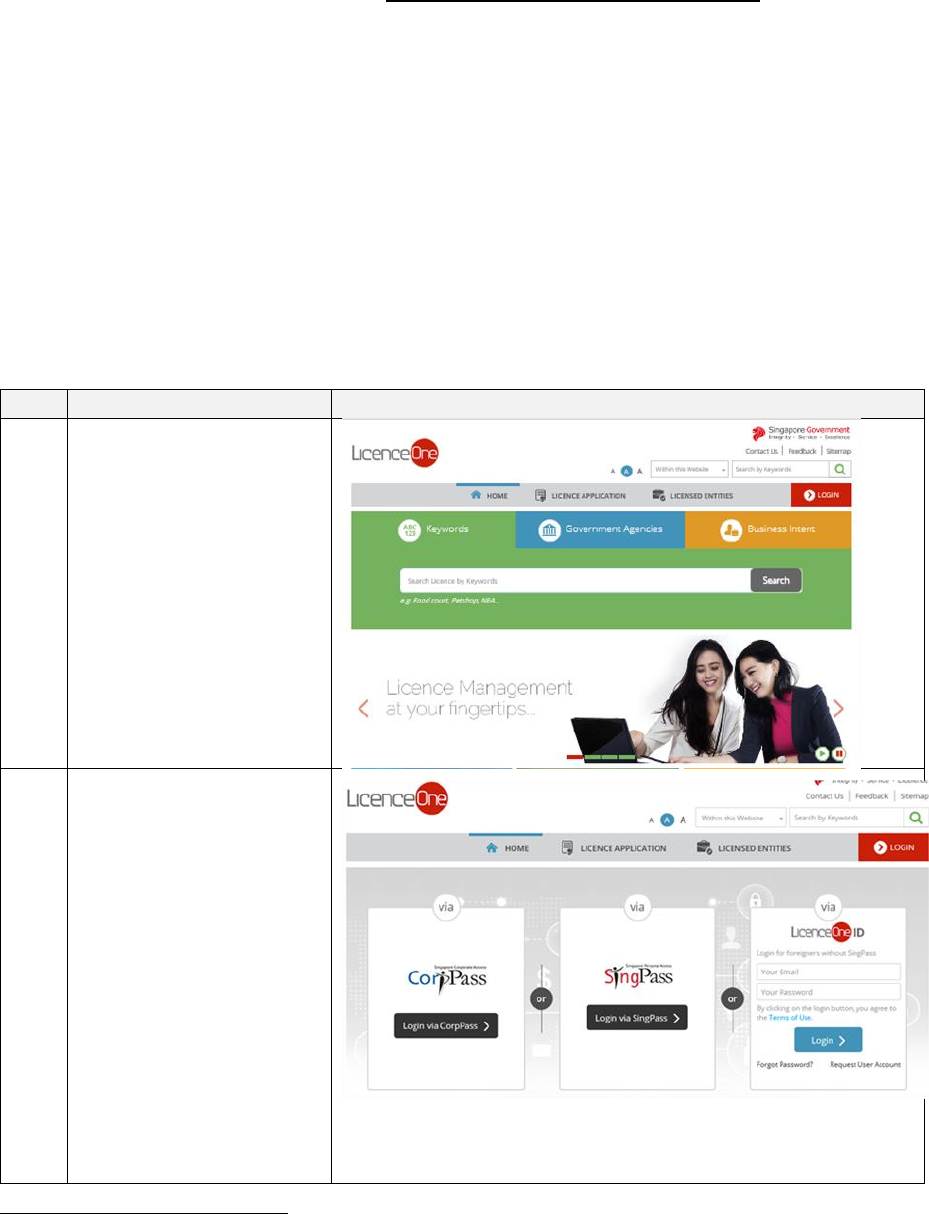
Task: Select smallest font size 'A' on homepage screenshot
Action: point(613,470)
